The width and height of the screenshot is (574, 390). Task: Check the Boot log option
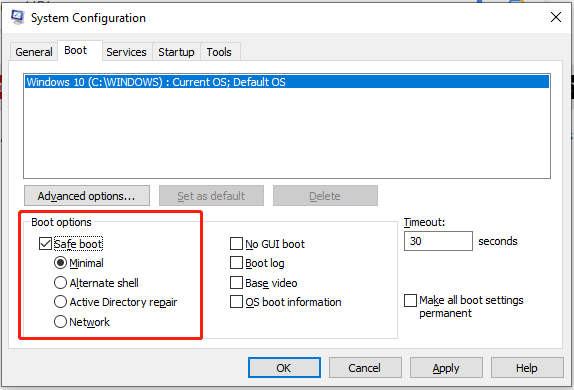coord(236,263)
